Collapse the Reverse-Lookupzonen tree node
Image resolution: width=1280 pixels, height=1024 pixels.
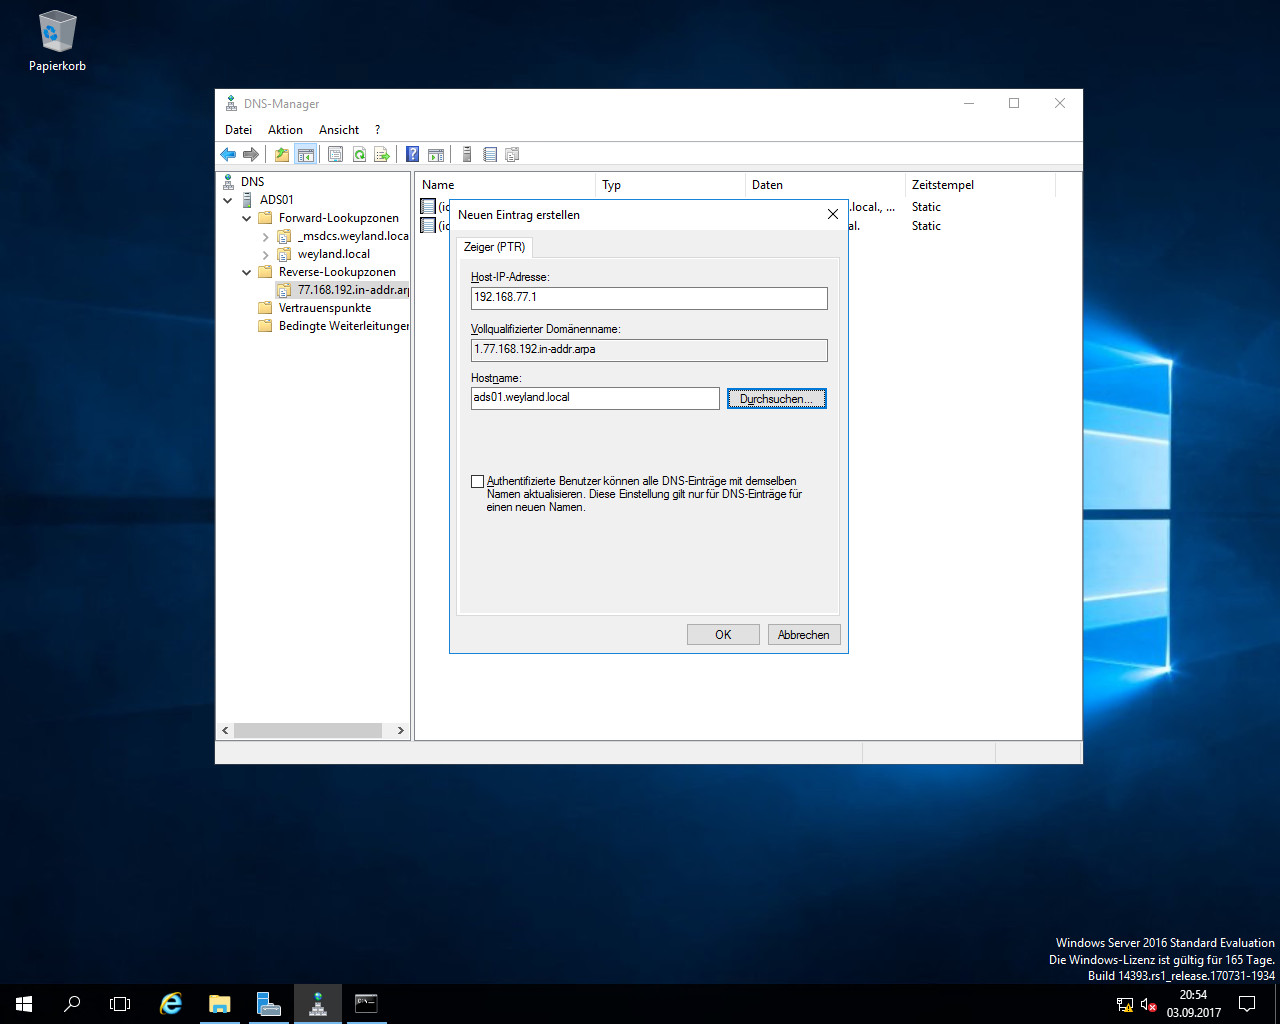pos(247,272)
